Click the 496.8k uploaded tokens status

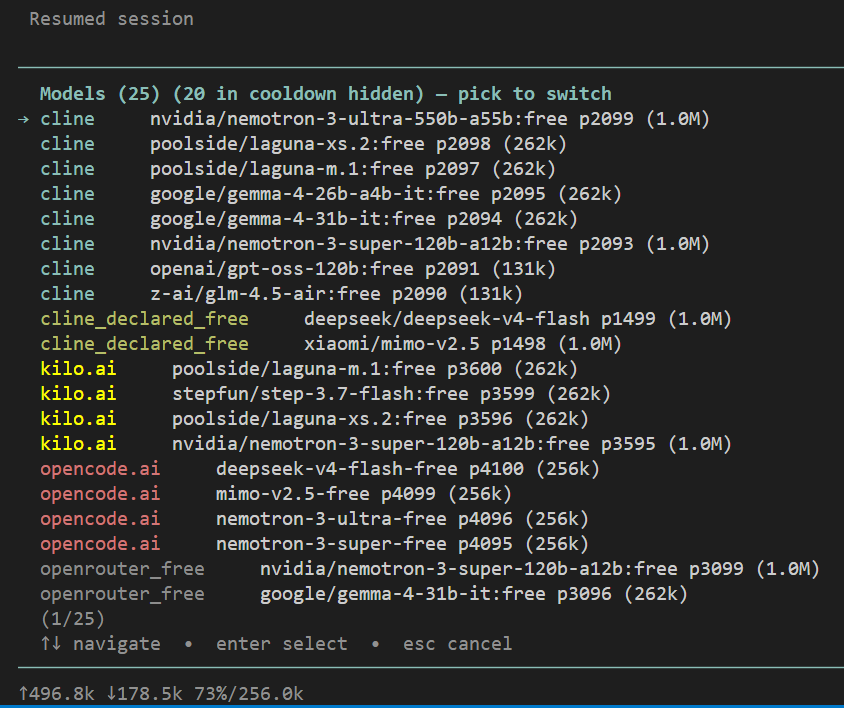[57, 694]
